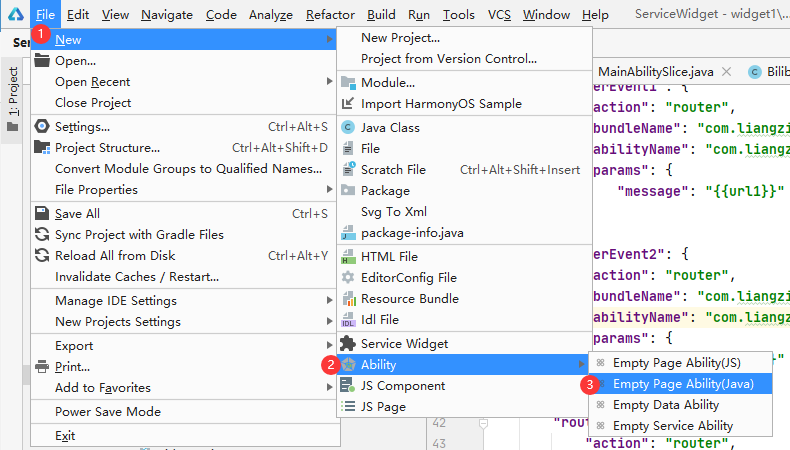Viewport: 790px width, 450px height.
Task: Click the Import HarmonyOS Sample icon
Action: [348, 103]
